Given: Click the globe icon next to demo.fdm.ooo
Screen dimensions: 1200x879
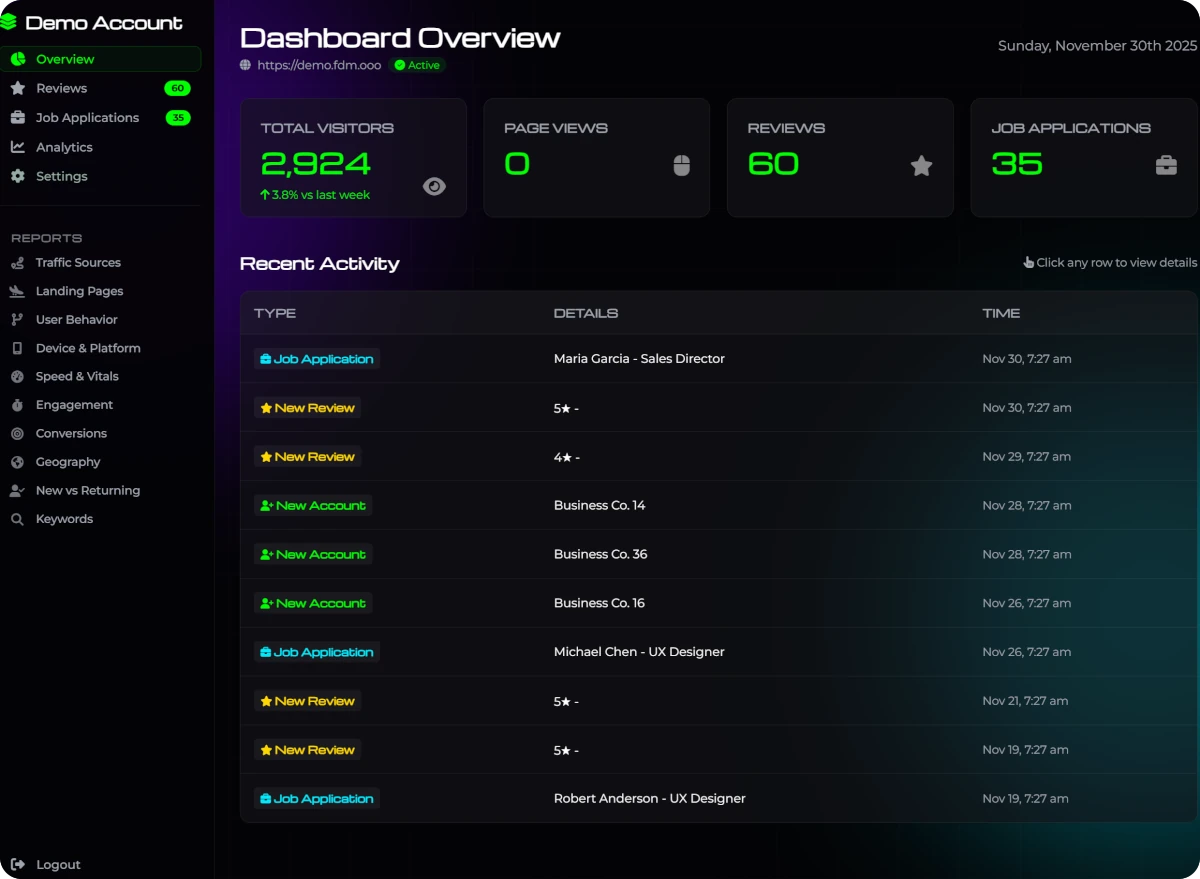Looking at the screenshot, I should (x=244, y=65).
